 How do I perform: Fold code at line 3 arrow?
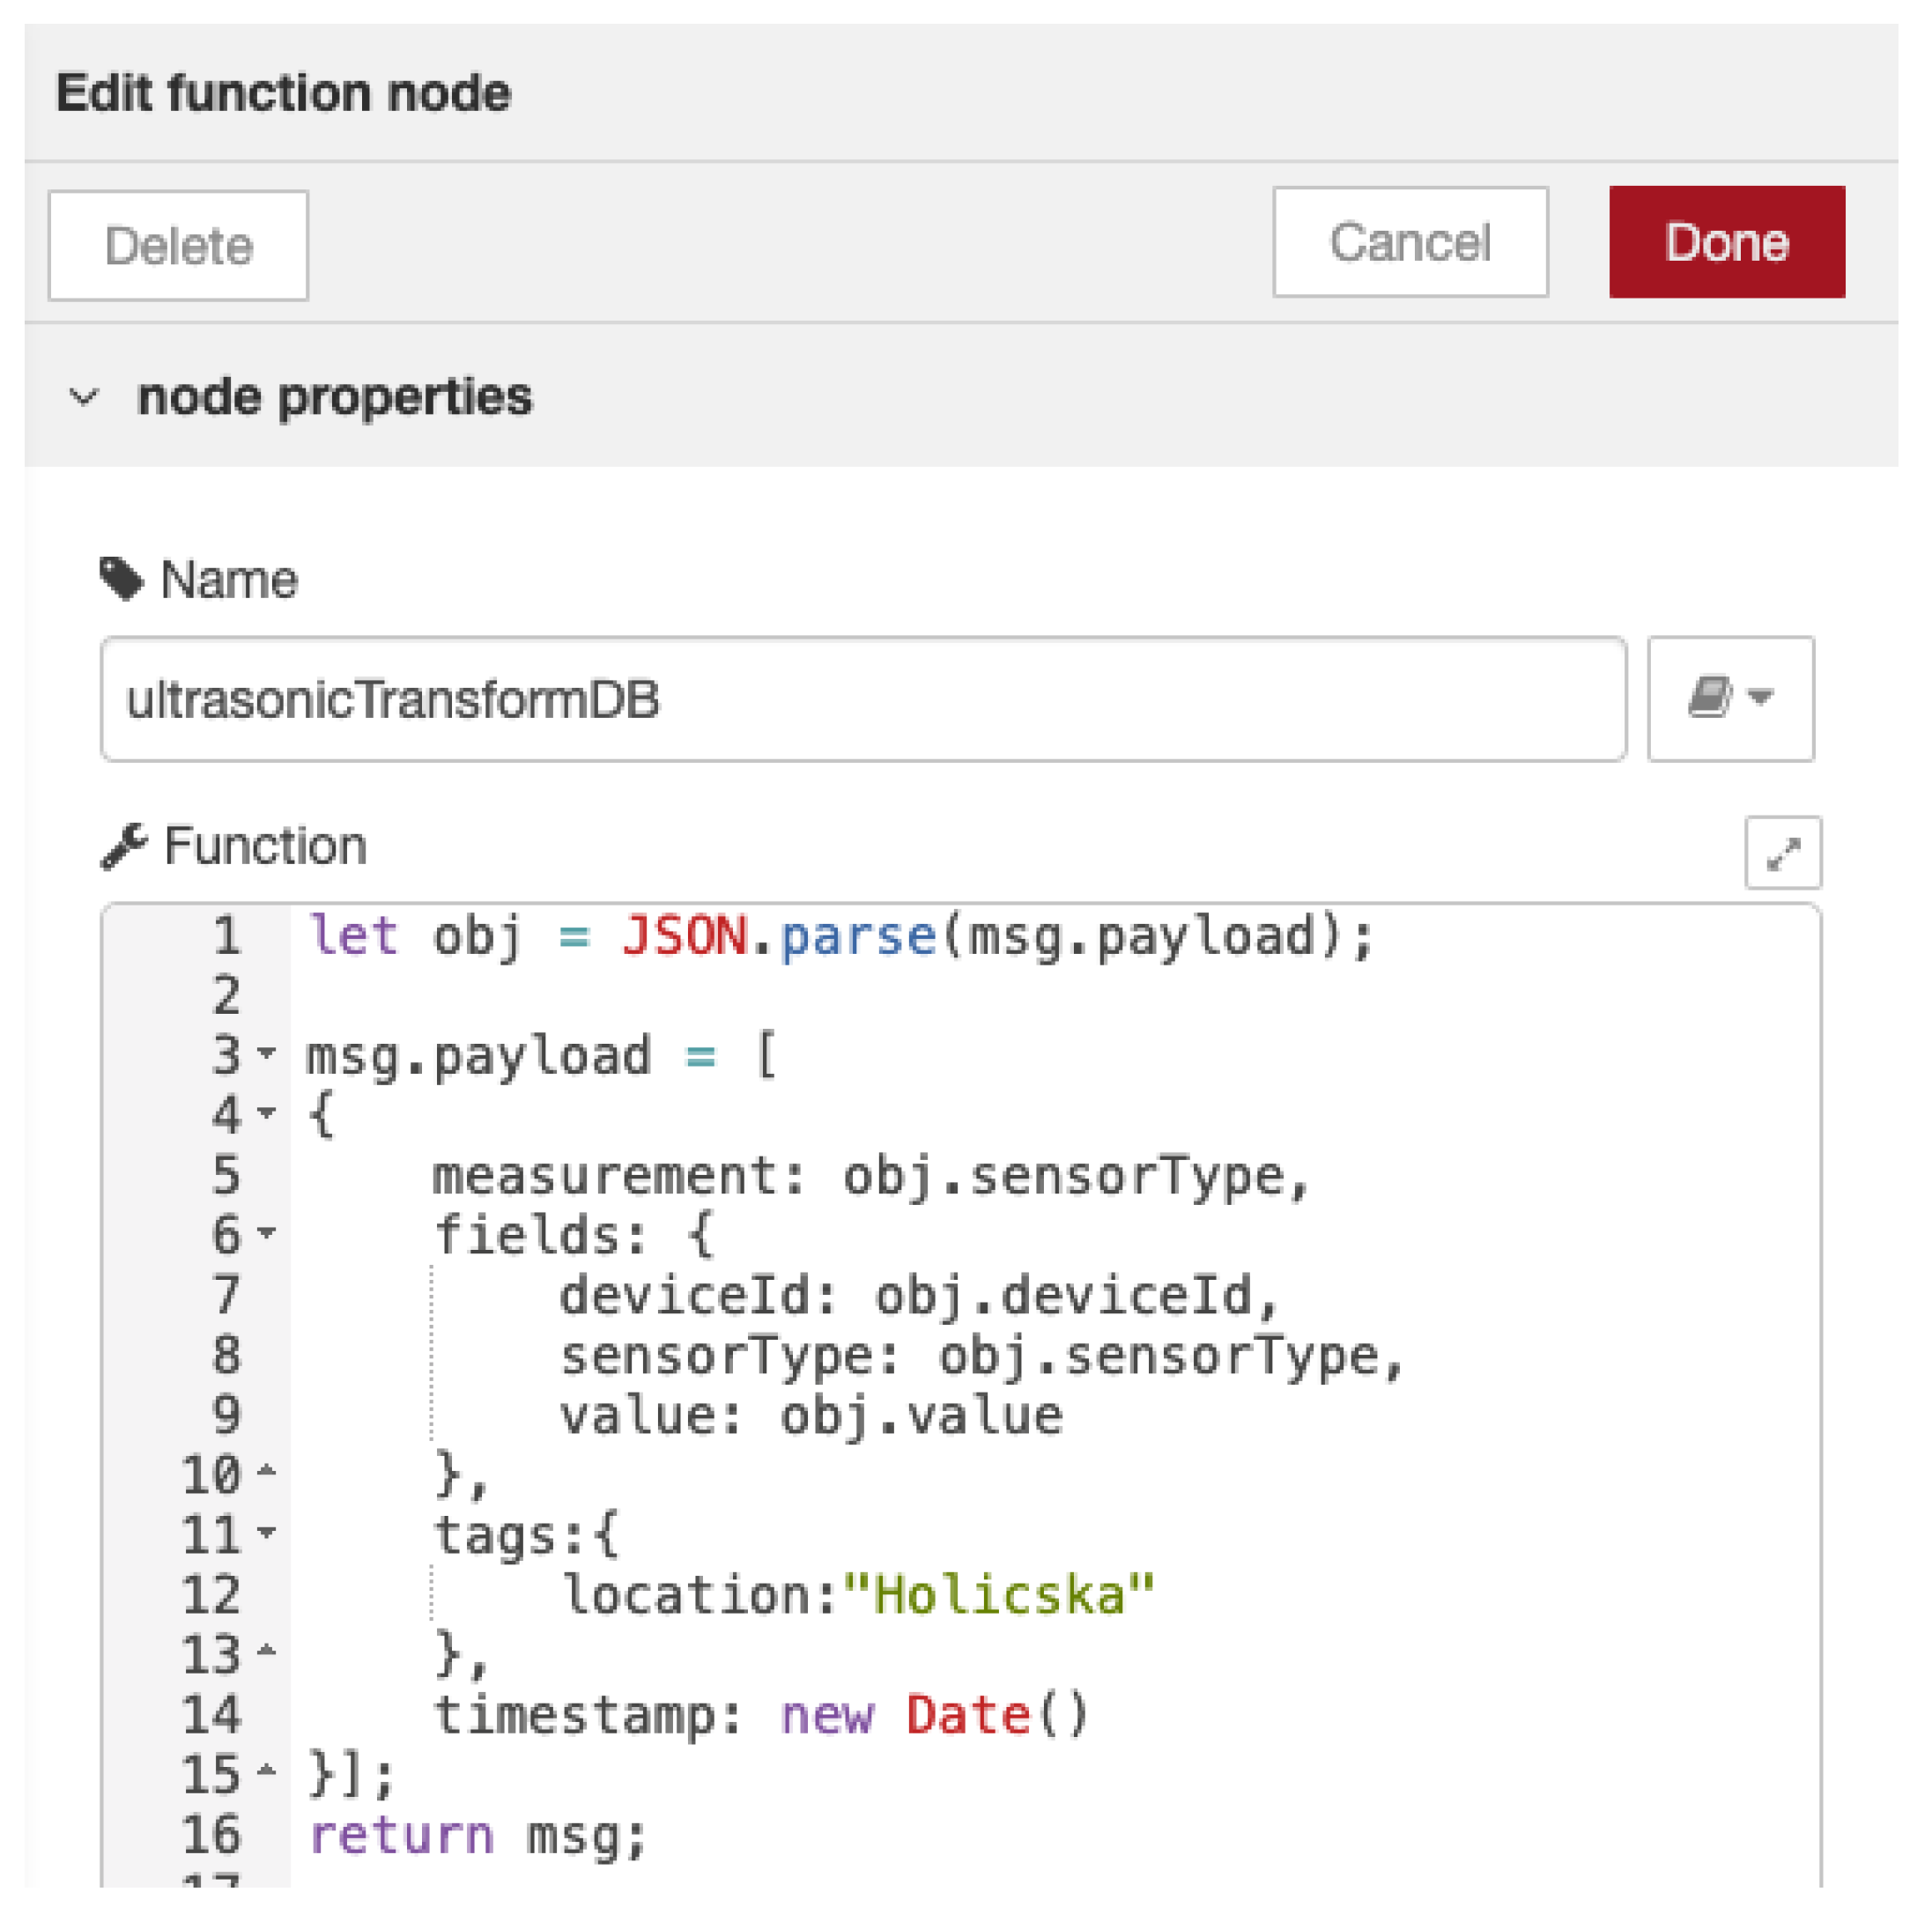[266, 1053]
